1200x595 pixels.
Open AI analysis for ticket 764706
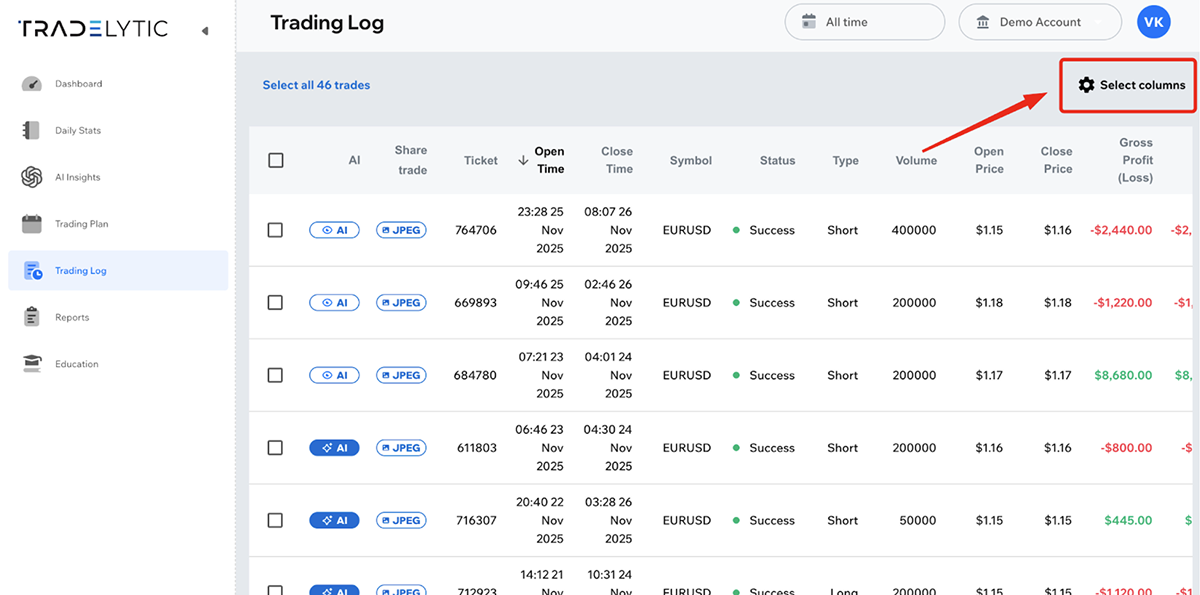(x=334, y=230)
